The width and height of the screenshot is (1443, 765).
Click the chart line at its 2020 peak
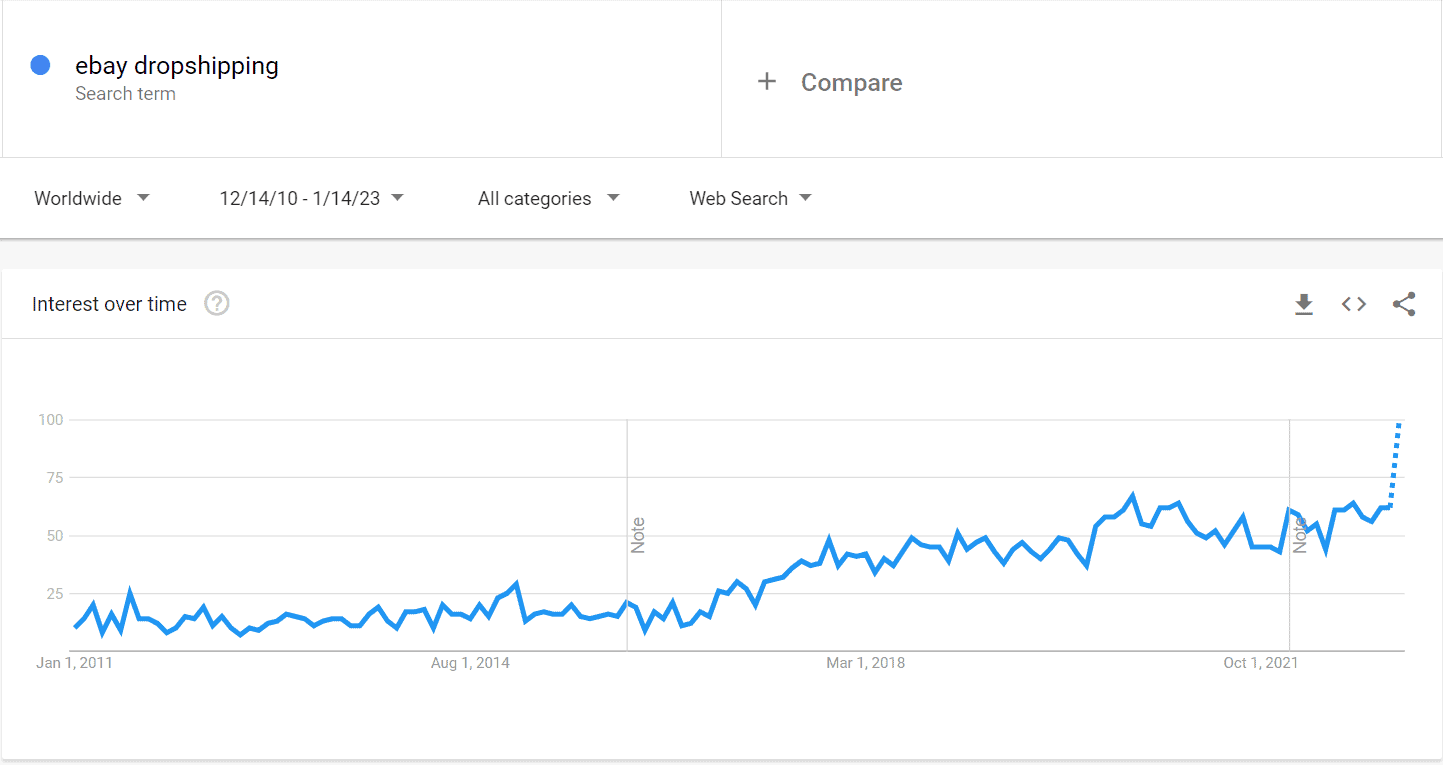tap(1131, 492)
